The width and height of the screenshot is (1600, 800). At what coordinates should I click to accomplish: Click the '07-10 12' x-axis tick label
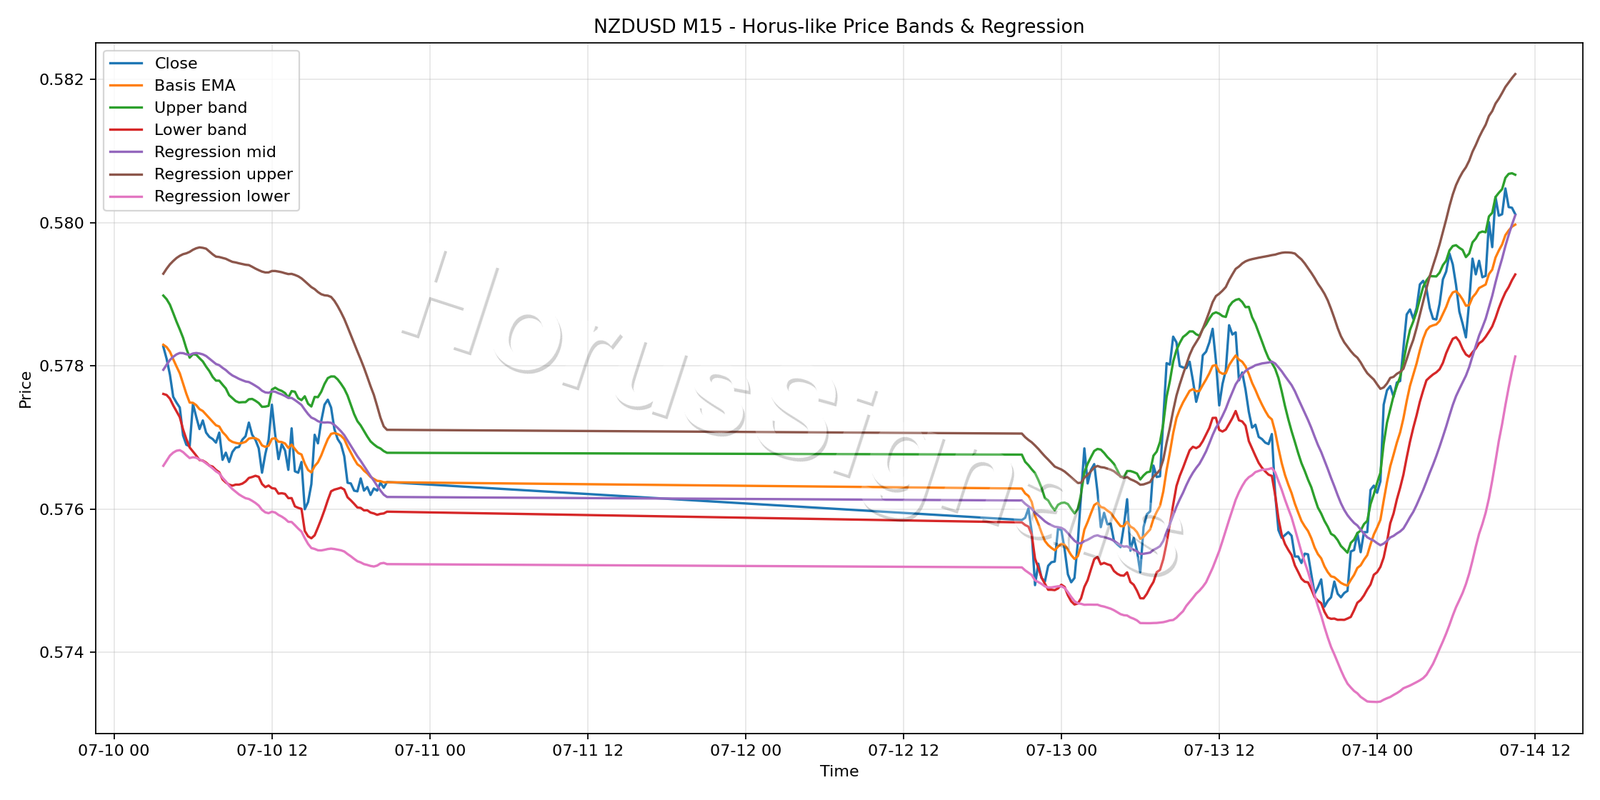tap(272, 751)
